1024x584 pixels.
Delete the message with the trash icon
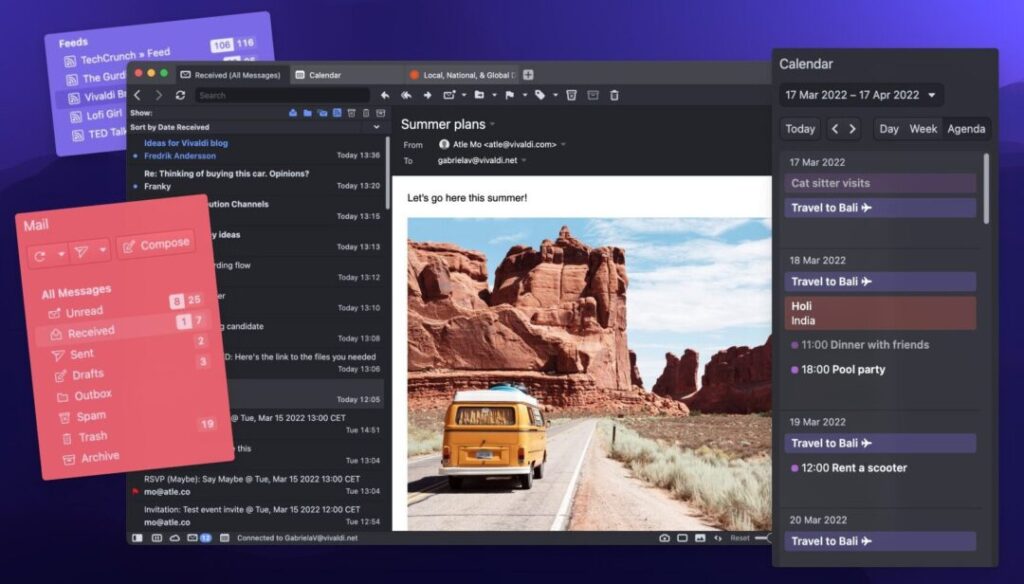click(x=615, y=95)
